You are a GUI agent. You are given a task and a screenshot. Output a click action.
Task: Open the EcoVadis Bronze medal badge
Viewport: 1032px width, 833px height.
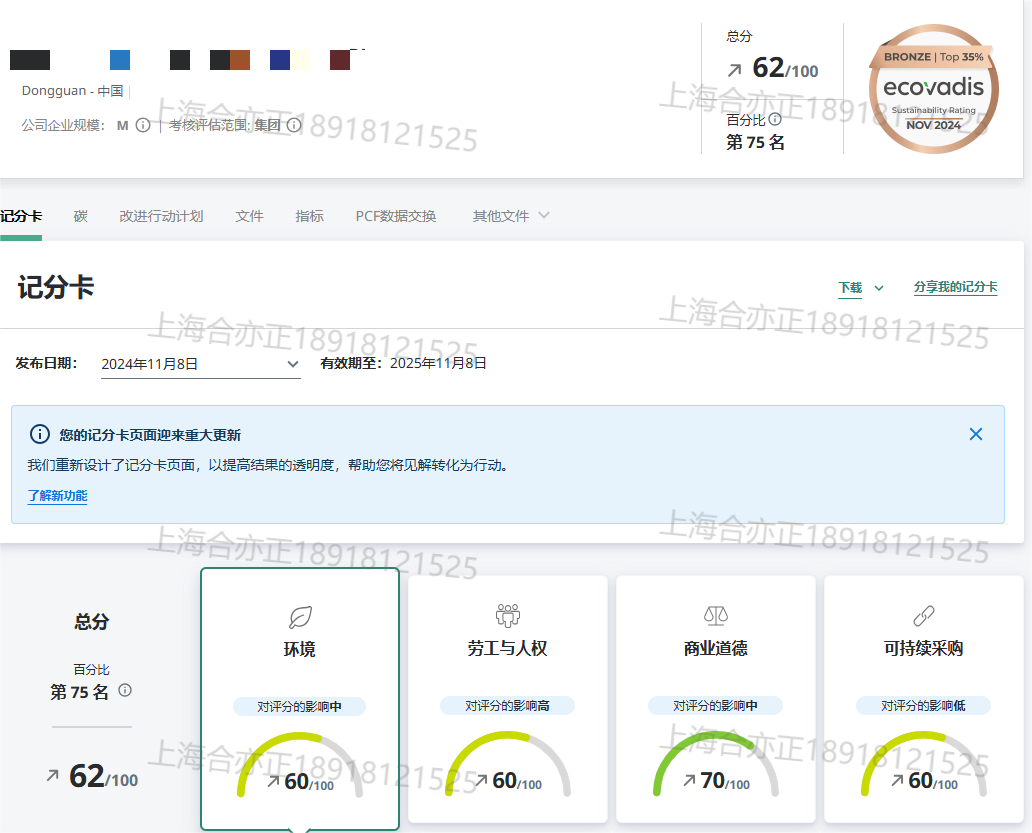(x=932, y=90)
